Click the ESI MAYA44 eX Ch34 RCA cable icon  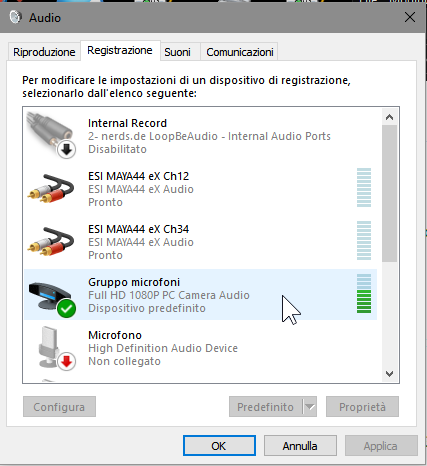click(x=51, y=242)
